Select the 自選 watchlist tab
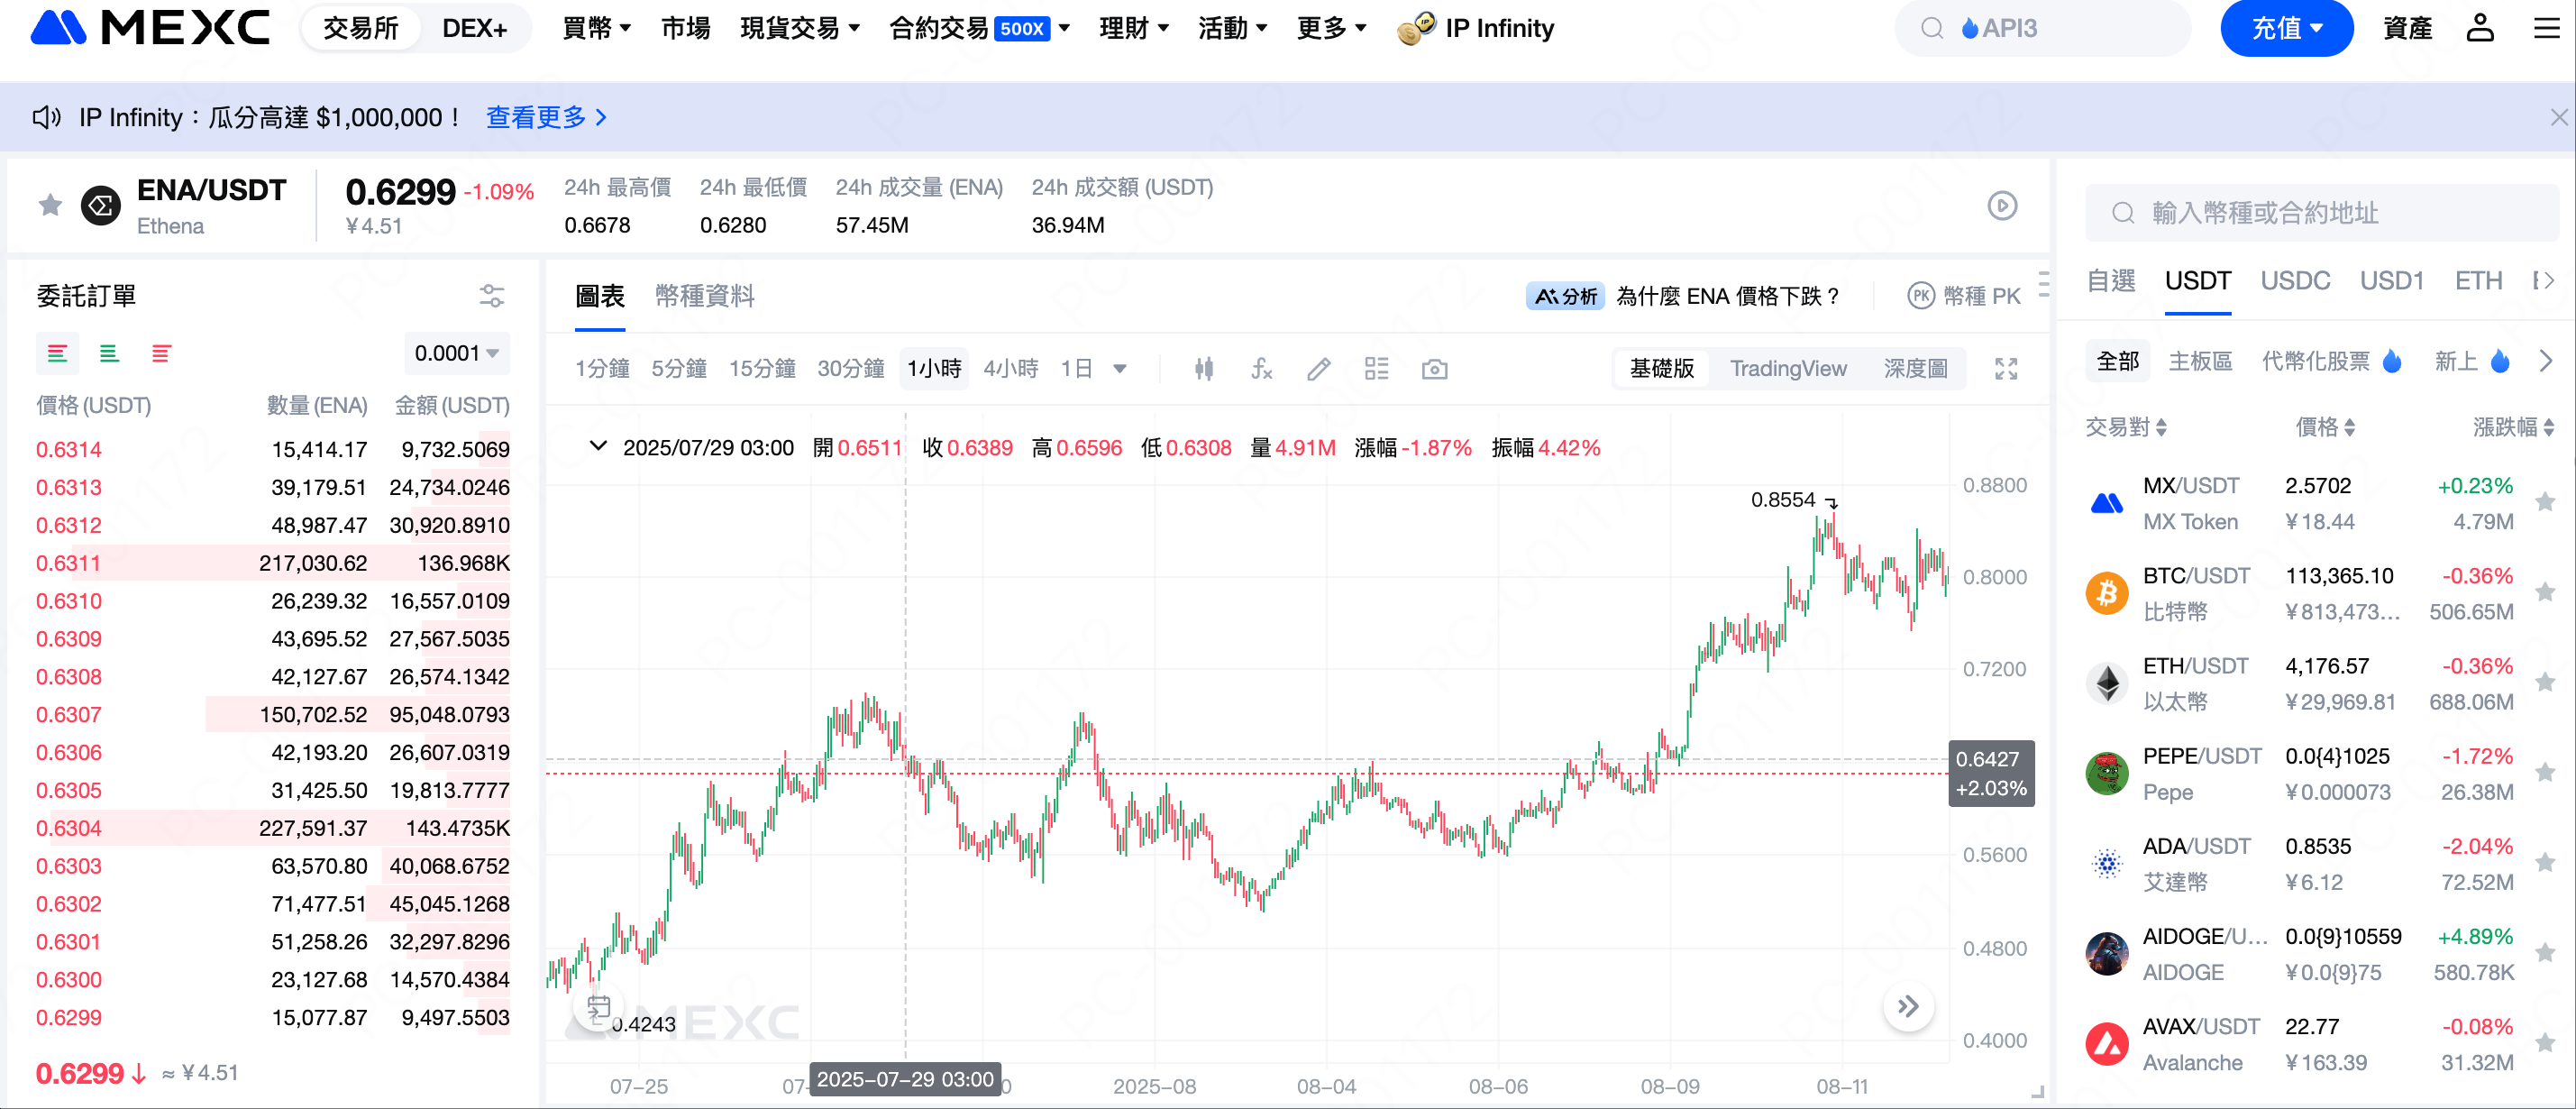 coord(2111,281)
